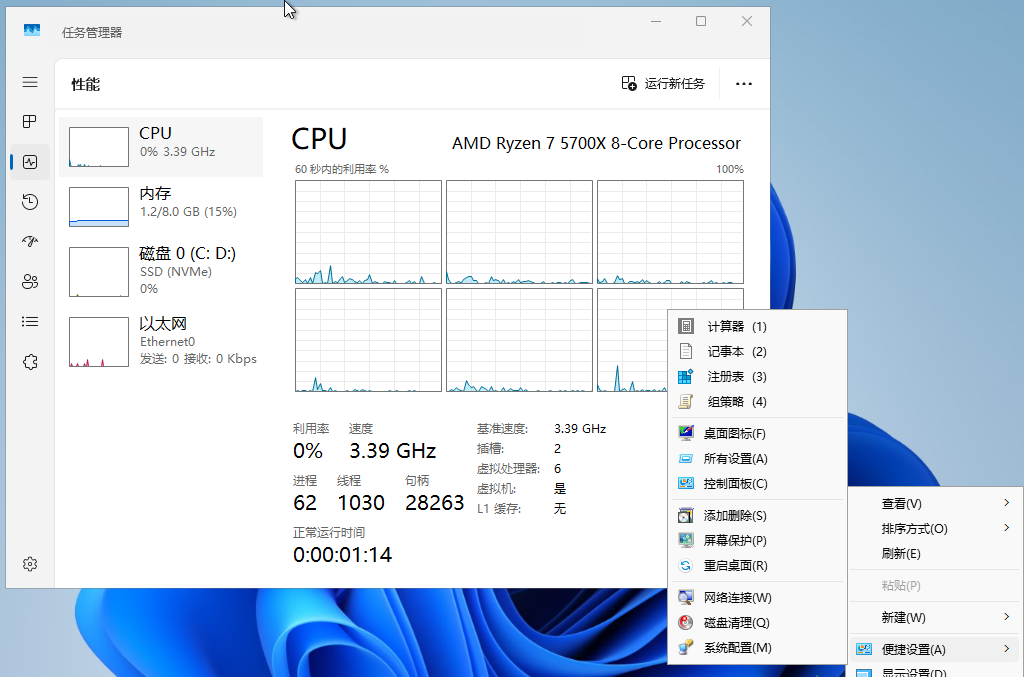The width and height of the screenshot is (1024, 677).
Task: Select the 内存 performance card
Action: tap(161, 207)
